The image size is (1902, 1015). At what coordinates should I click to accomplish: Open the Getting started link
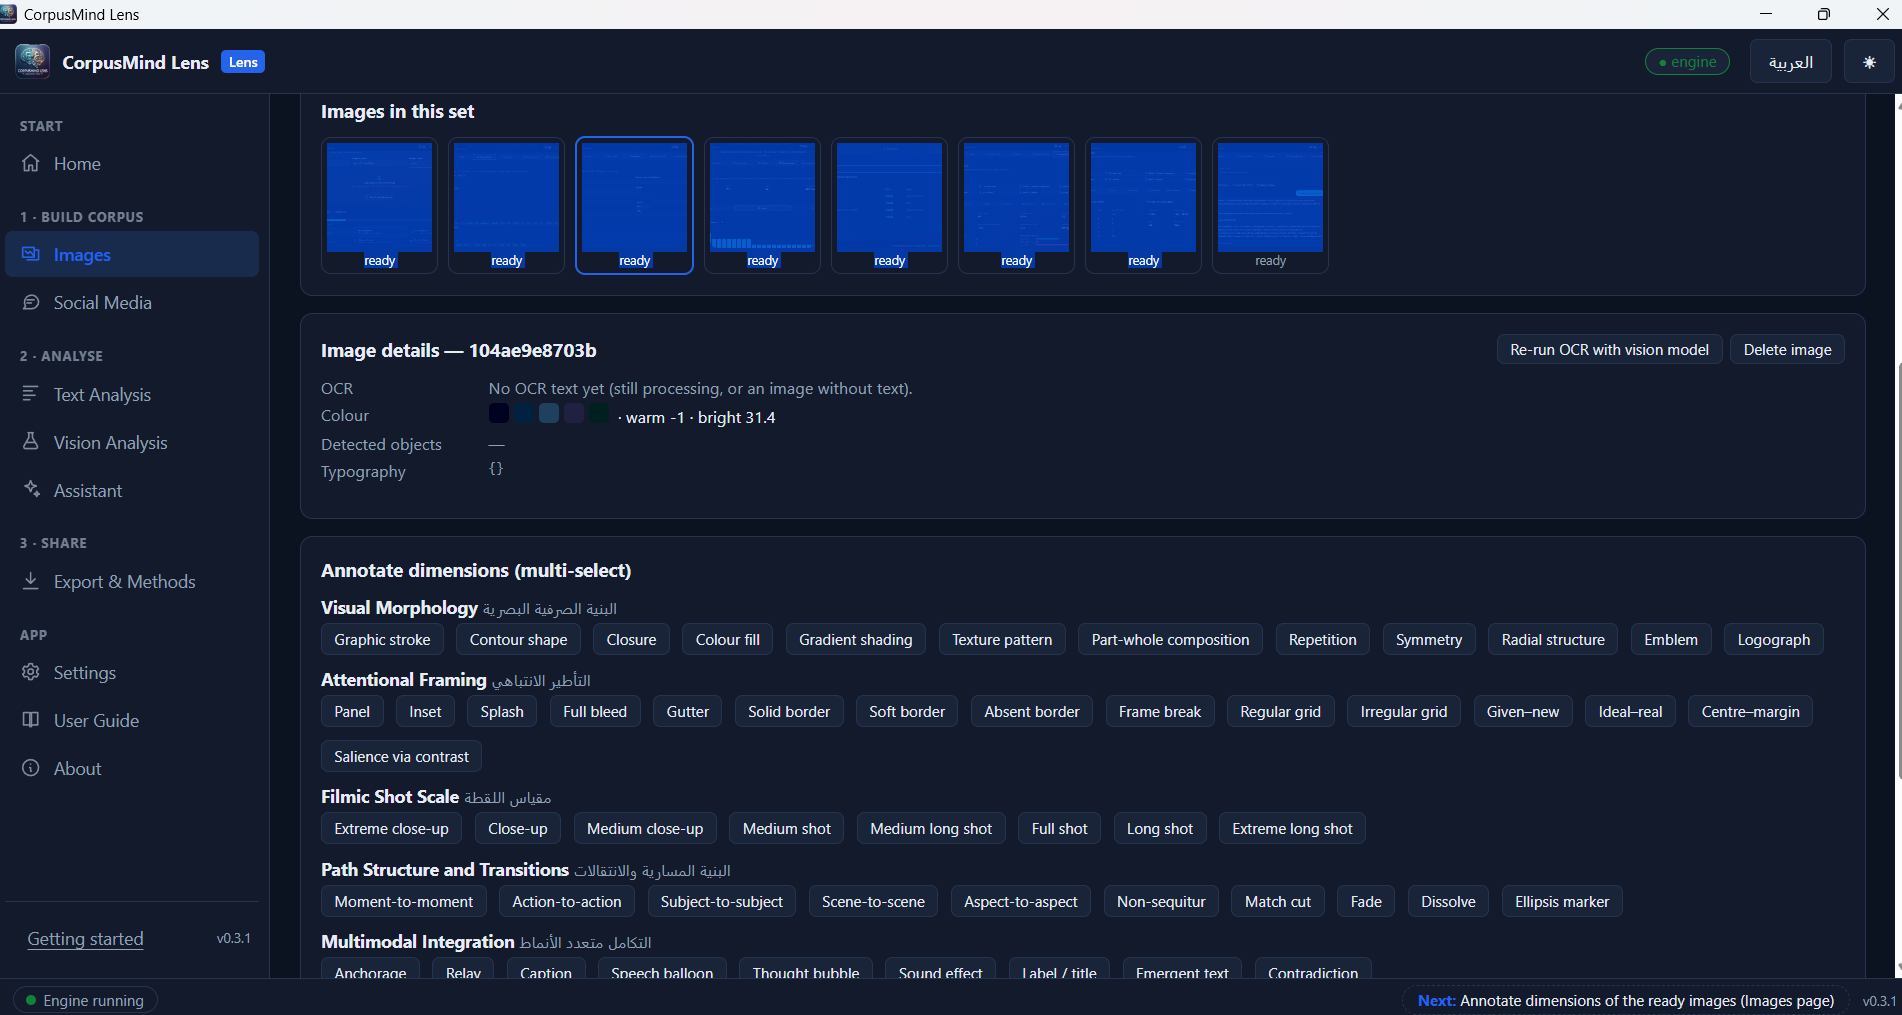click(85, 938)
